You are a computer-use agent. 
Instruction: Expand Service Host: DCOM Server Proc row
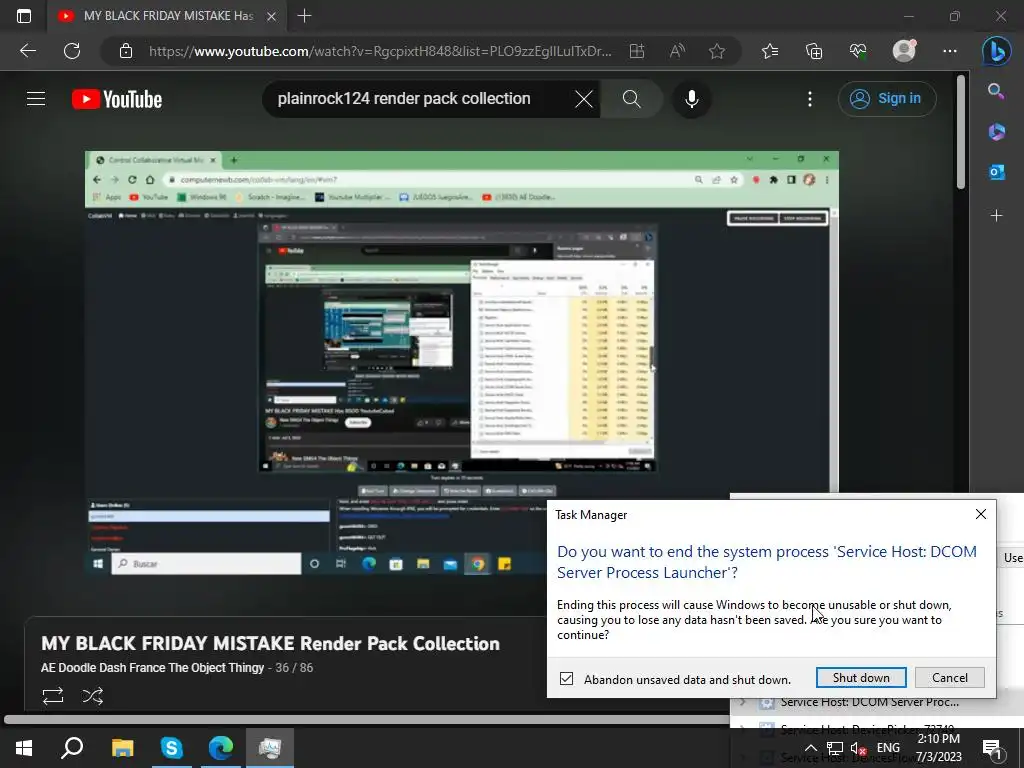pos(743,702)
